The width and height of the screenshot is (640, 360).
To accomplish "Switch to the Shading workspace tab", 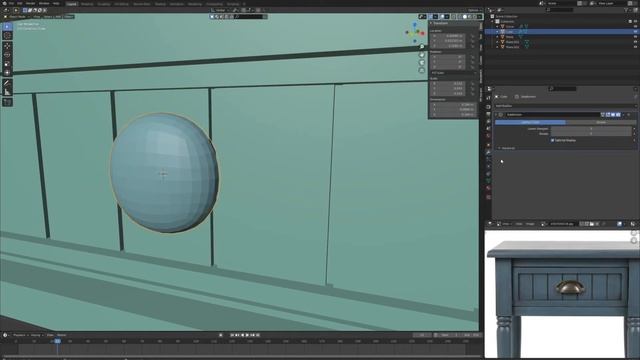I will (x=160, y=4).
